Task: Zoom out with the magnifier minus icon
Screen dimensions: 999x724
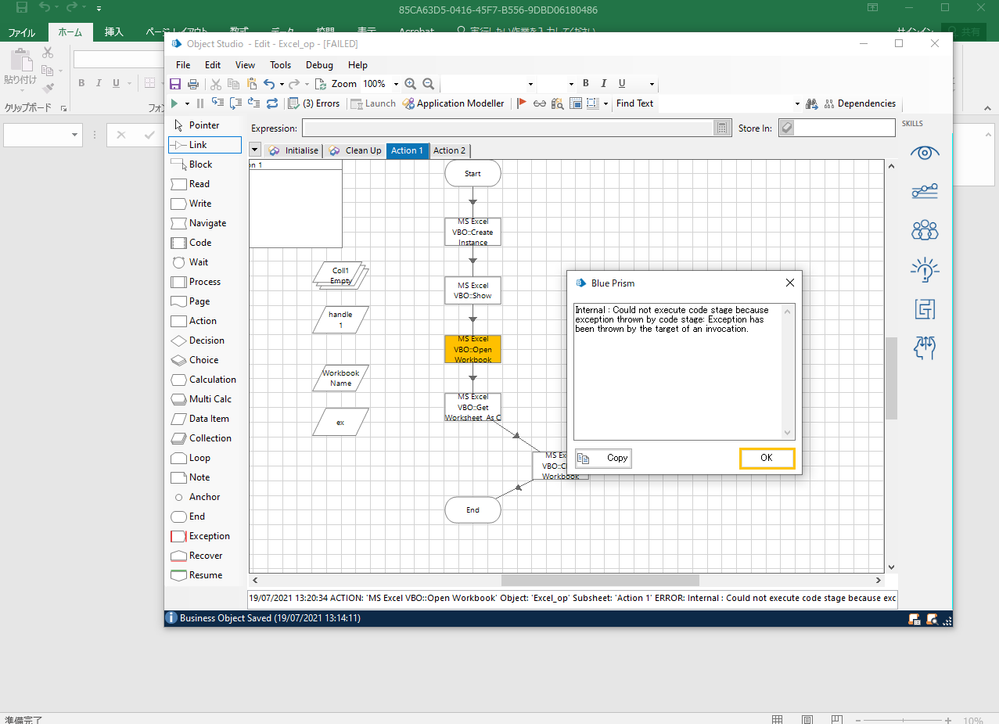Action: tap(429, 84)
